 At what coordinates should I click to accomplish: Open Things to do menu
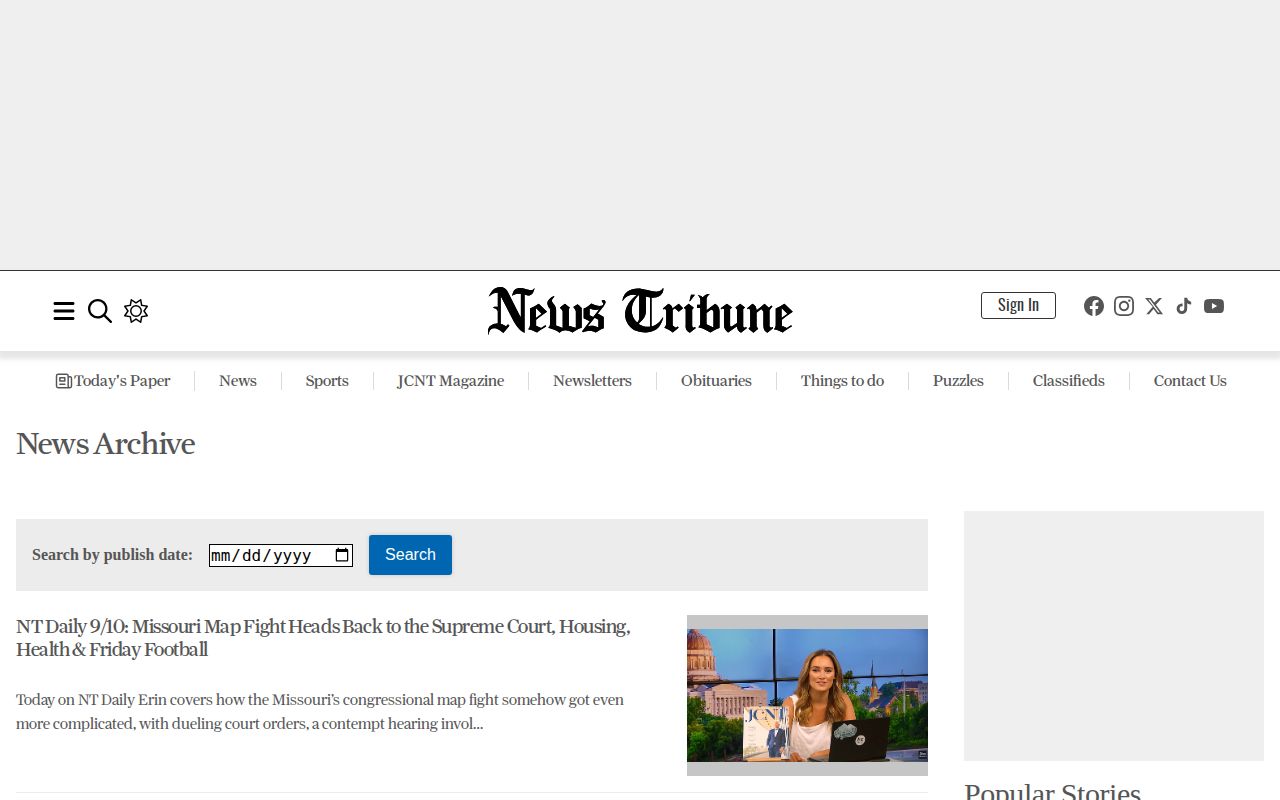click(x=842, y=381)
